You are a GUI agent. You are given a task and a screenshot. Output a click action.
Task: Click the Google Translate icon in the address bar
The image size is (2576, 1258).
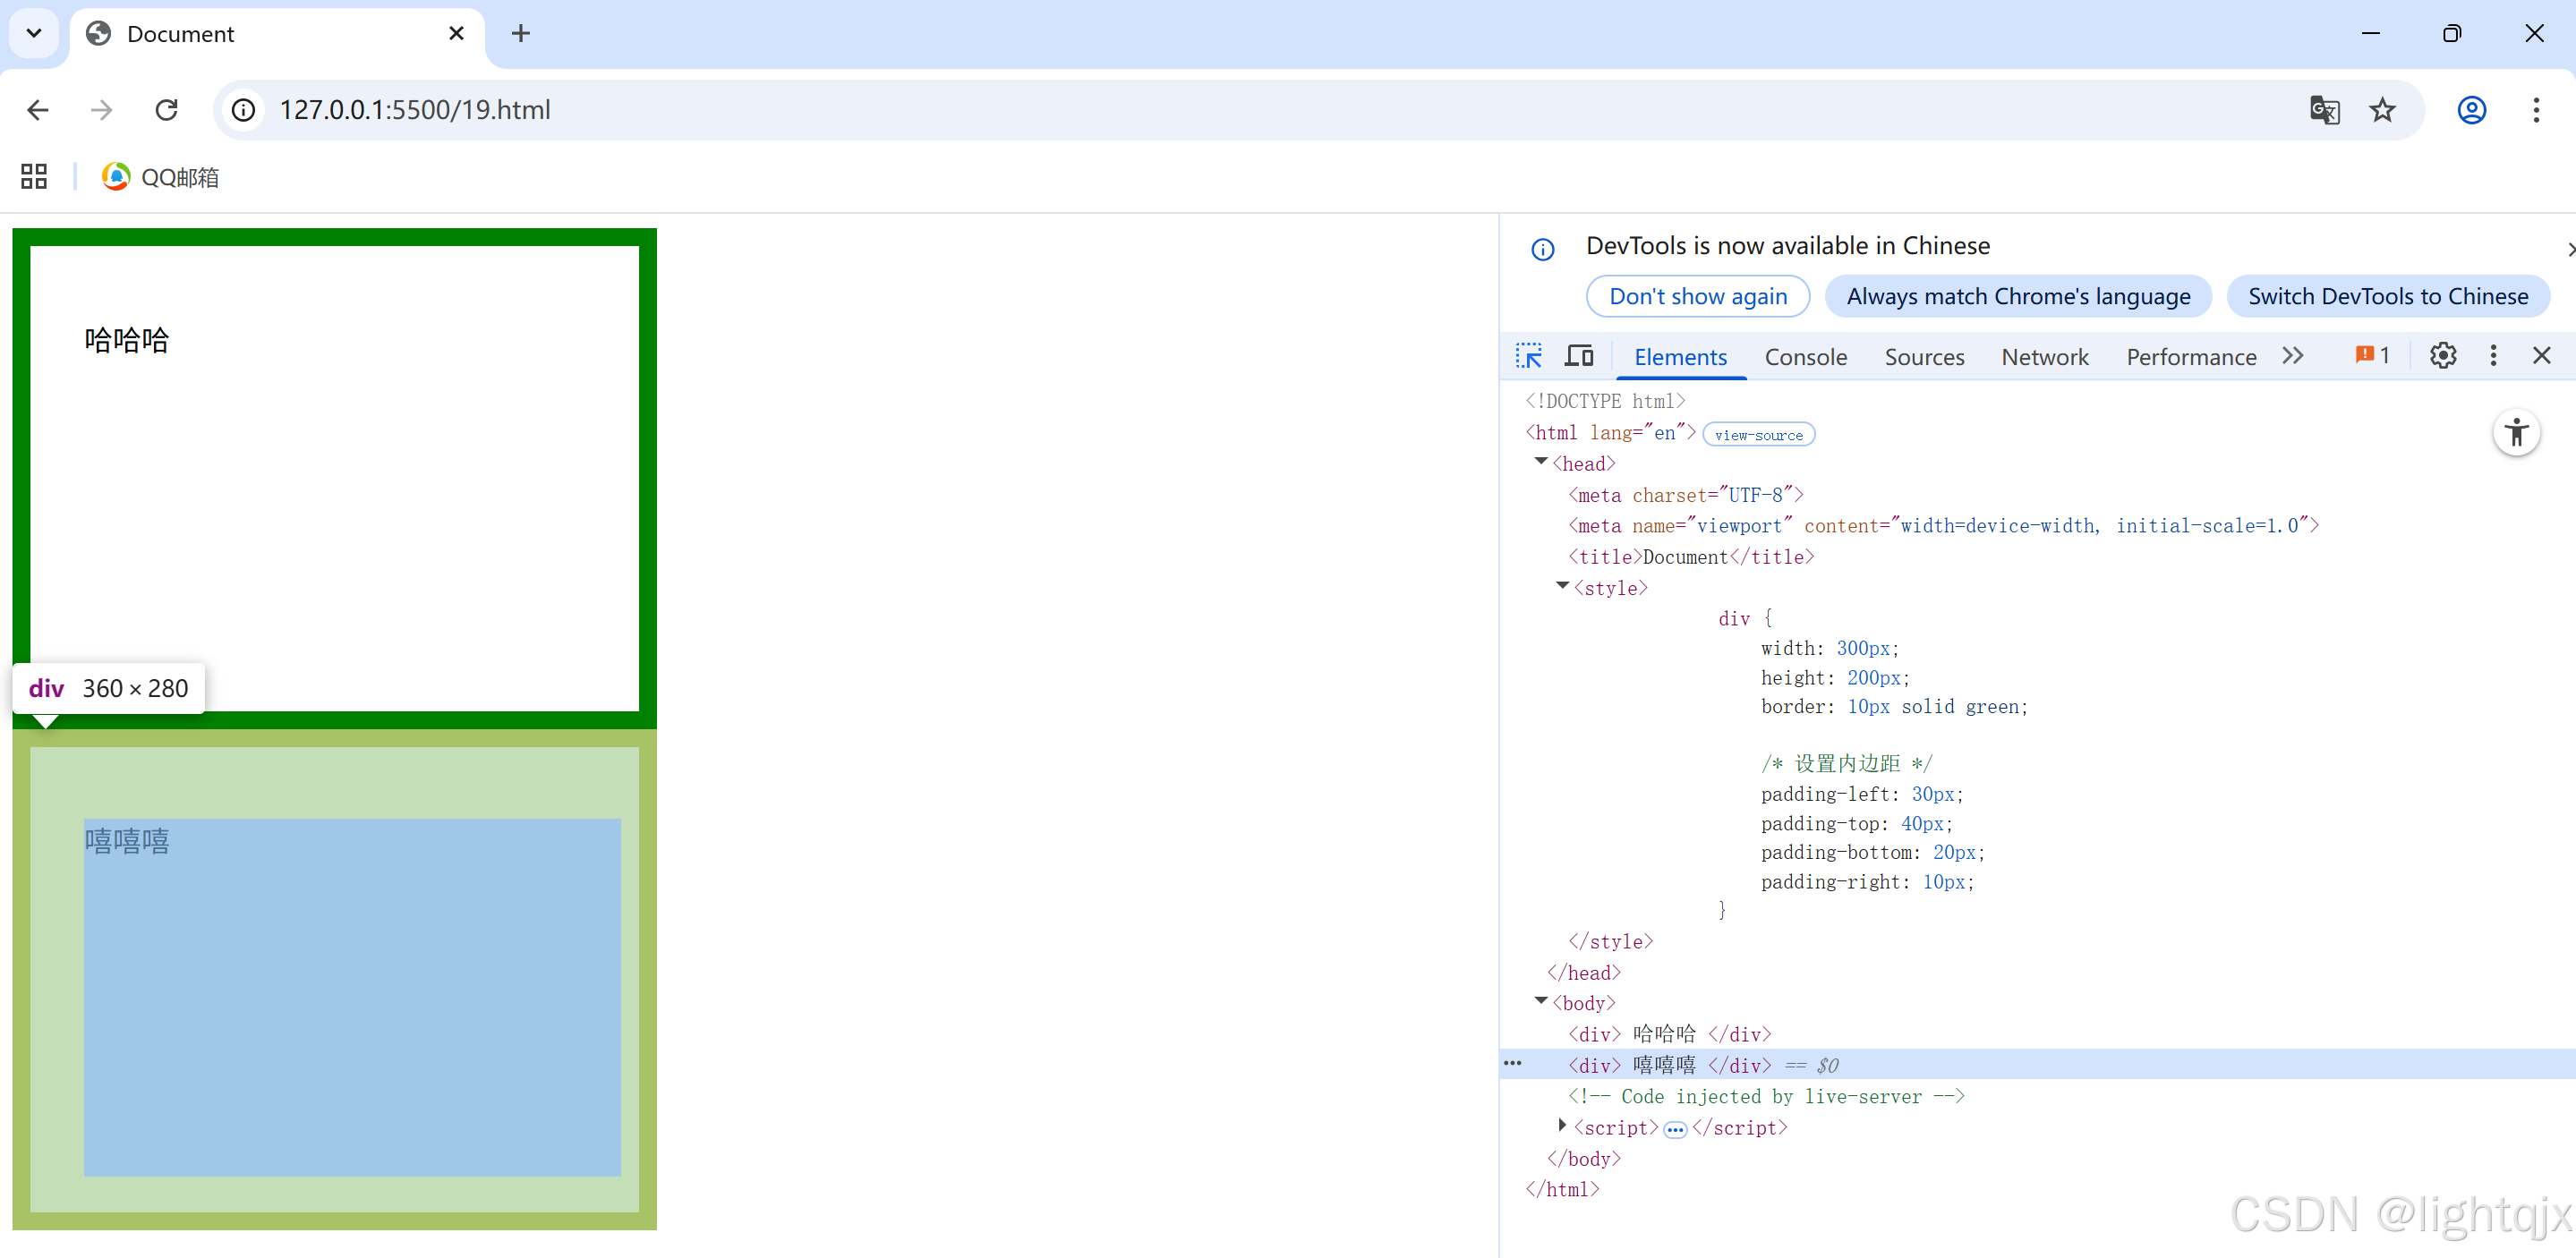pyautogui.click(x=2324, y=110)
